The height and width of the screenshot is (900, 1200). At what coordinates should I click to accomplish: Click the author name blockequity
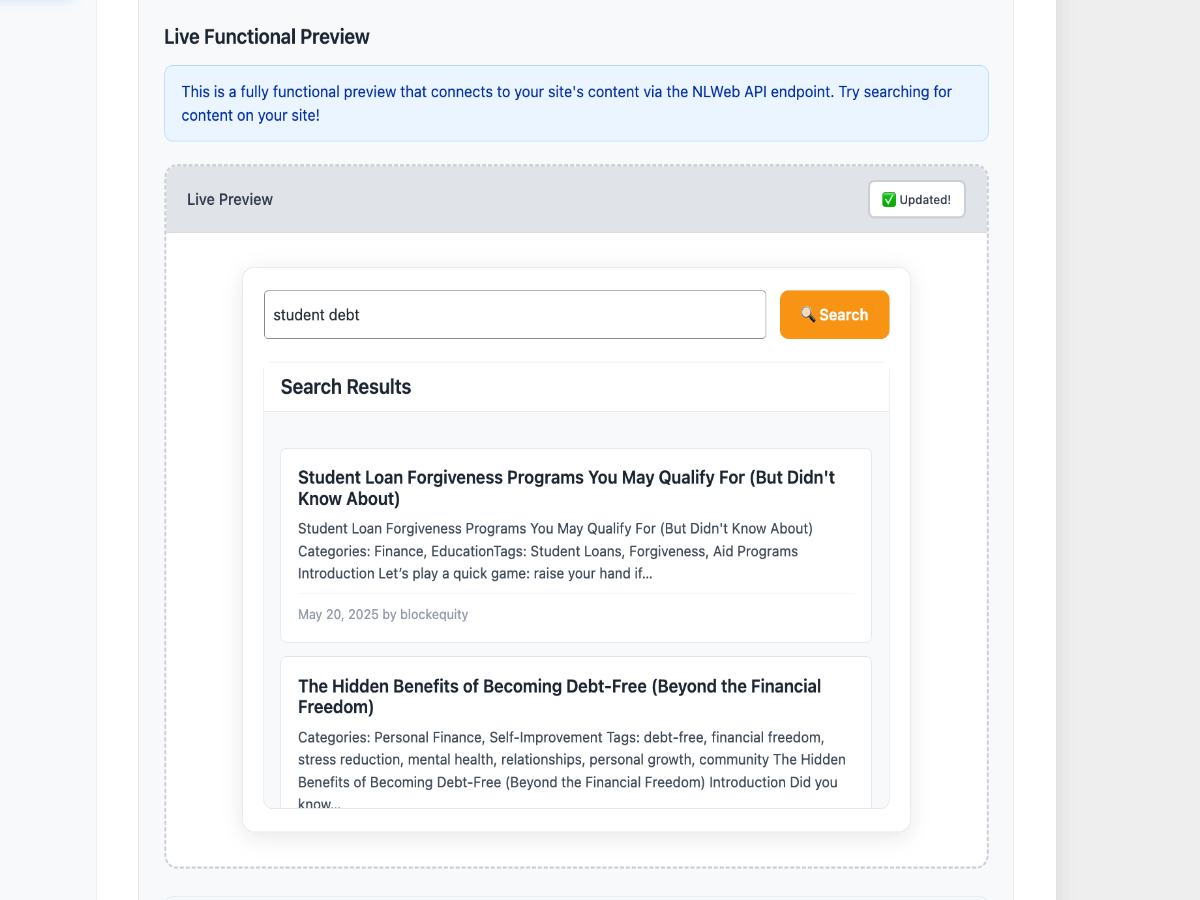(x=434, y=614)
